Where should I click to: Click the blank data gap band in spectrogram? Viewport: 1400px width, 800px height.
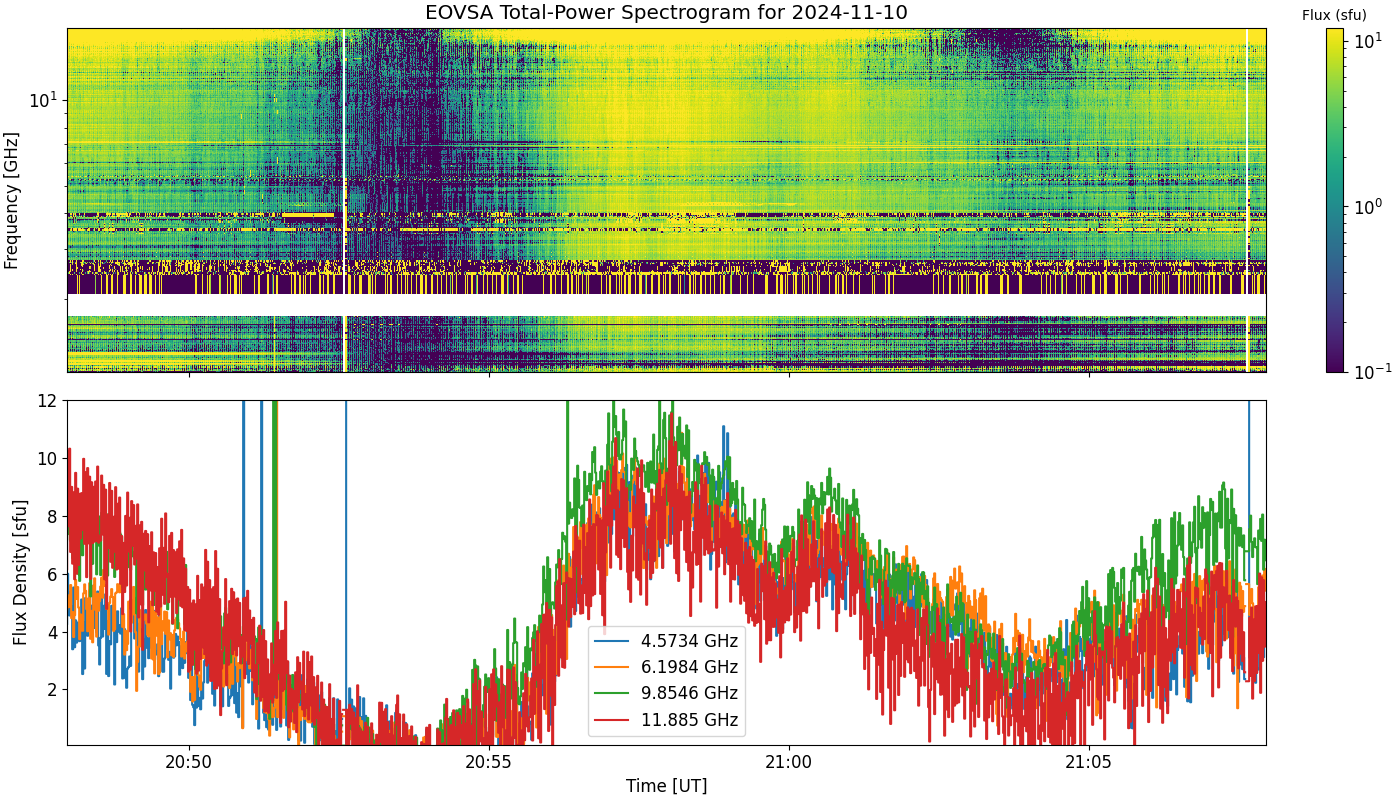point(666,304)
